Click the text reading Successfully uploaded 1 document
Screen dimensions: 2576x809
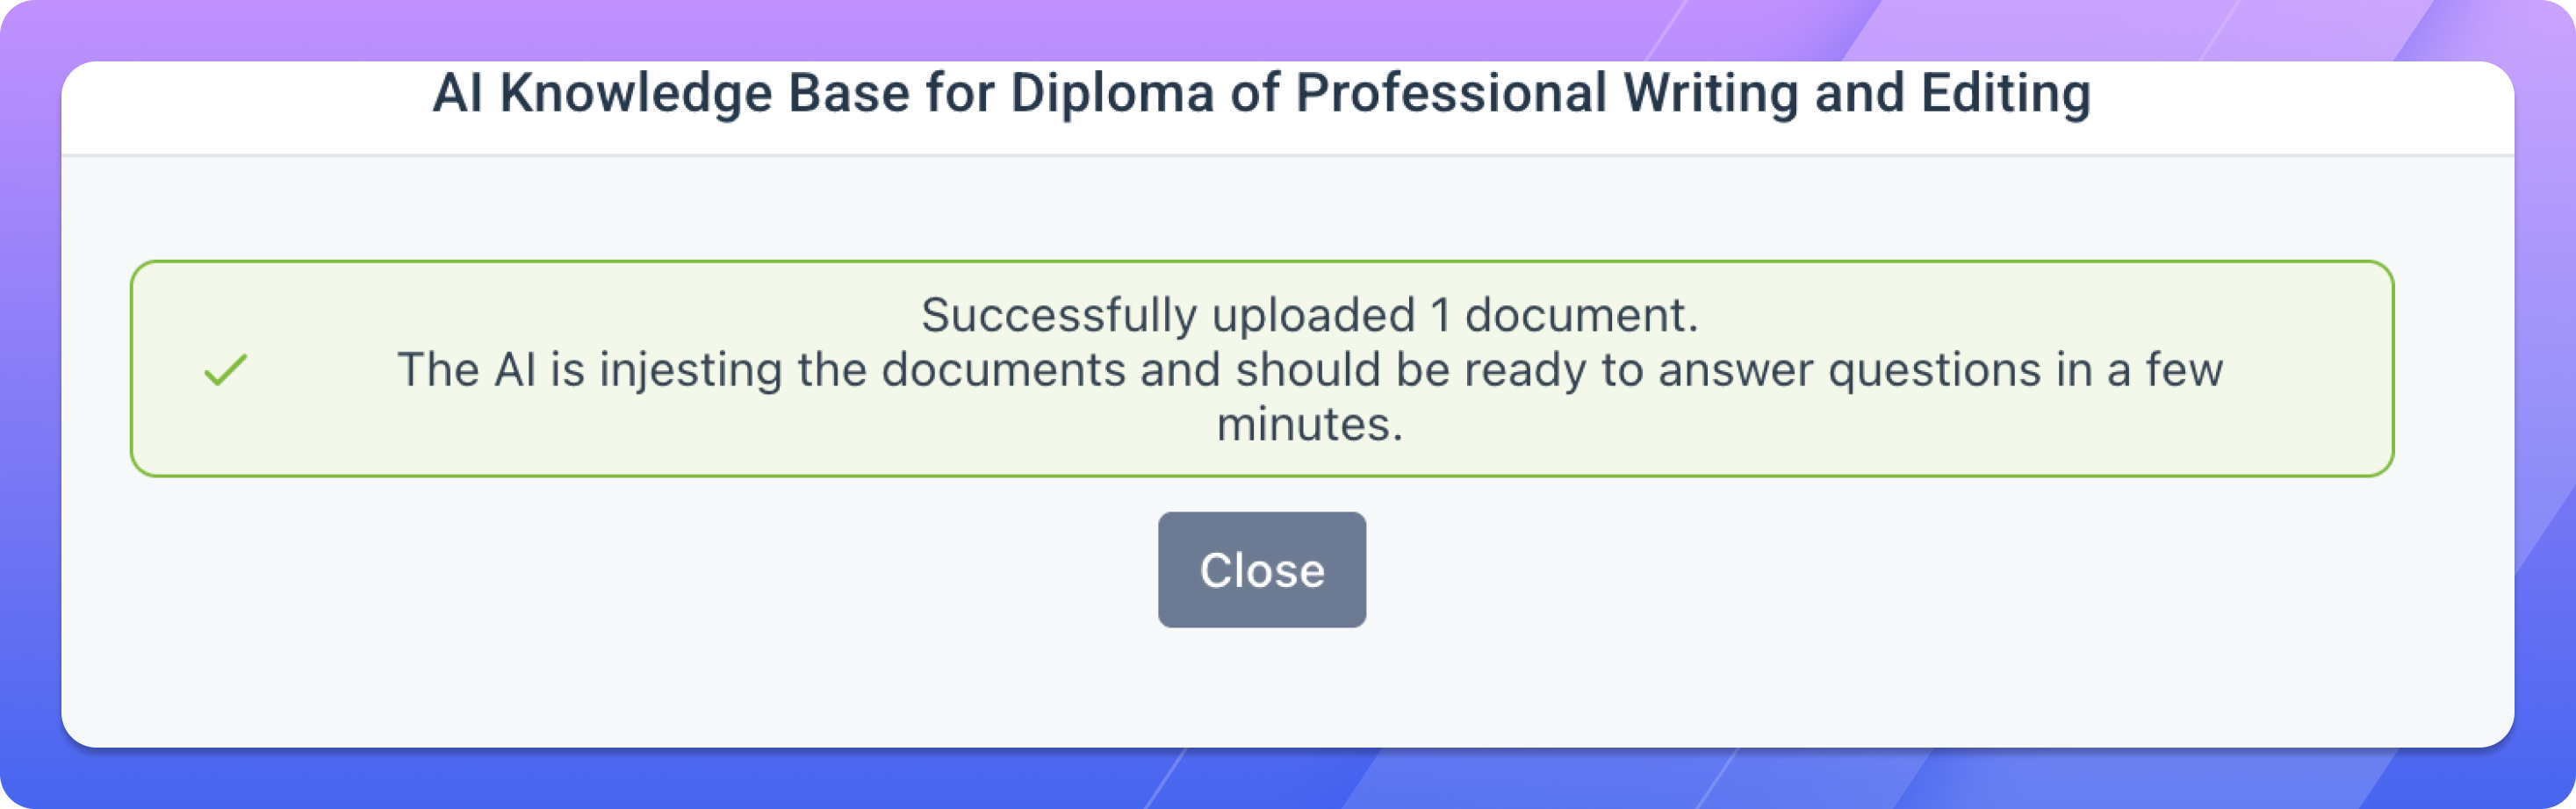pos(1310,317)
